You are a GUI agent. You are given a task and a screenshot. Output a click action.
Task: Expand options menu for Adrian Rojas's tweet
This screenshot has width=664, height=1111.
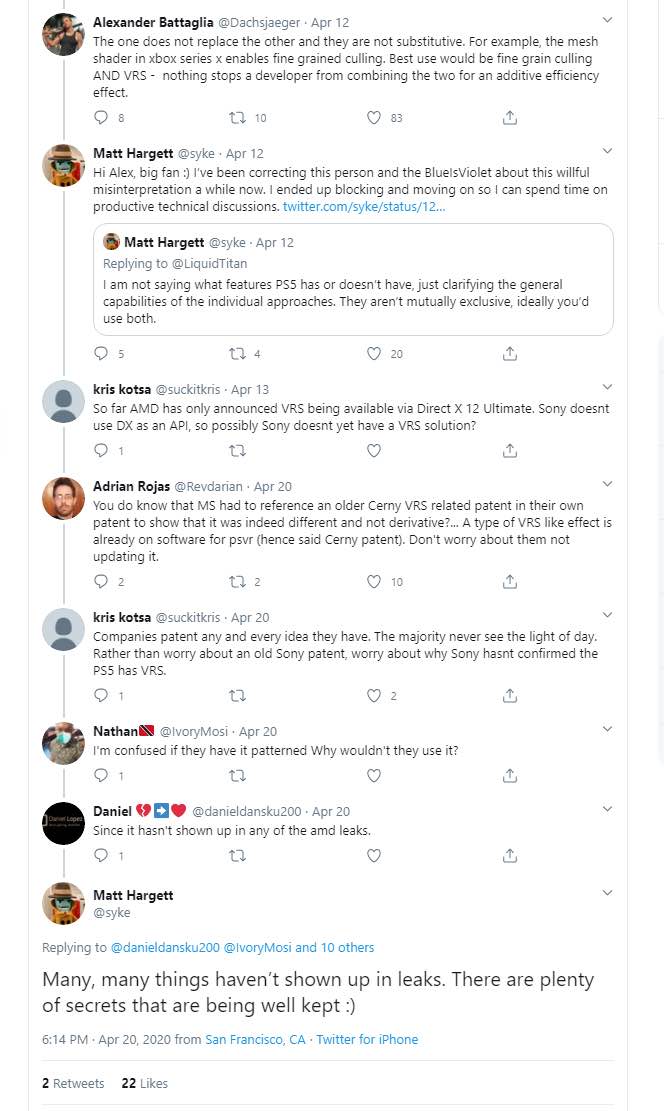coord(607,485)
